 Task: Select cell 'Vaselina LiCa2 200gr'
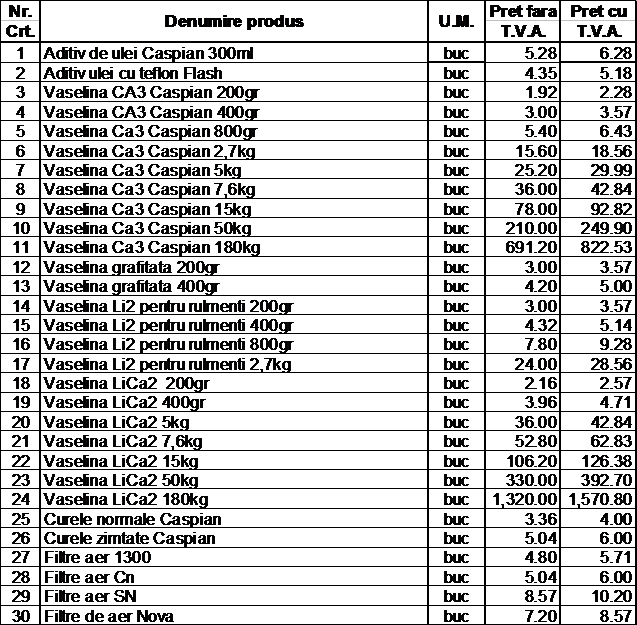234,383
